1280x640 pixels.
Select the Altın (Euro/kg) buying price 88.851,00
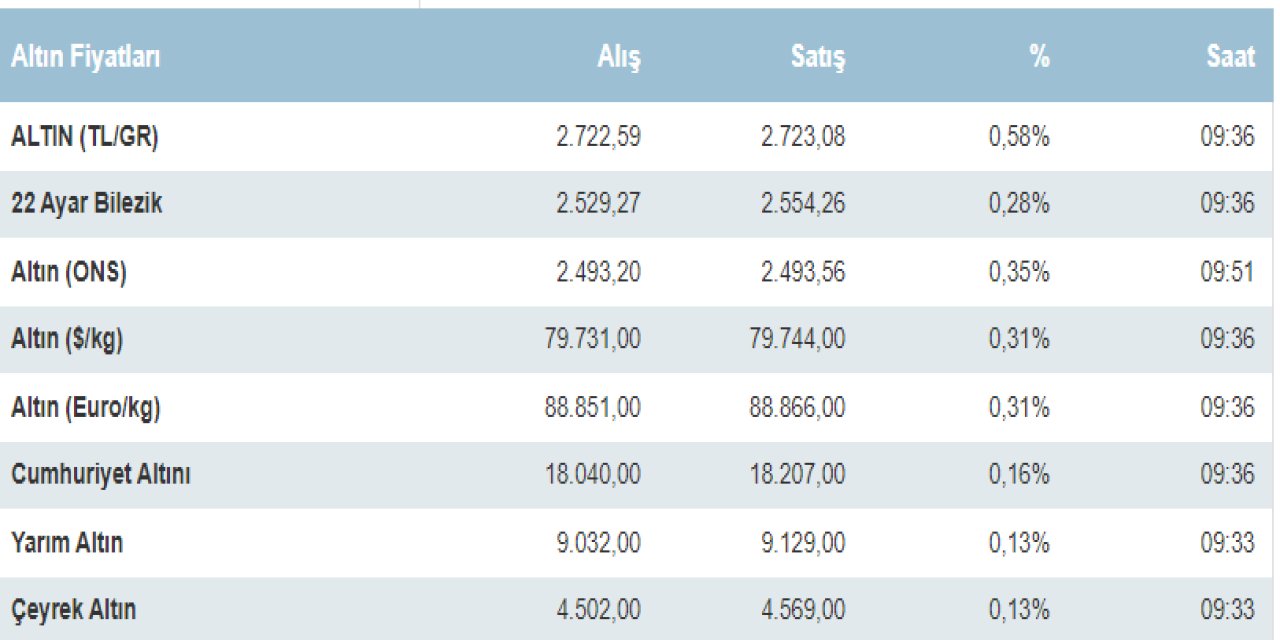(593, 408)
